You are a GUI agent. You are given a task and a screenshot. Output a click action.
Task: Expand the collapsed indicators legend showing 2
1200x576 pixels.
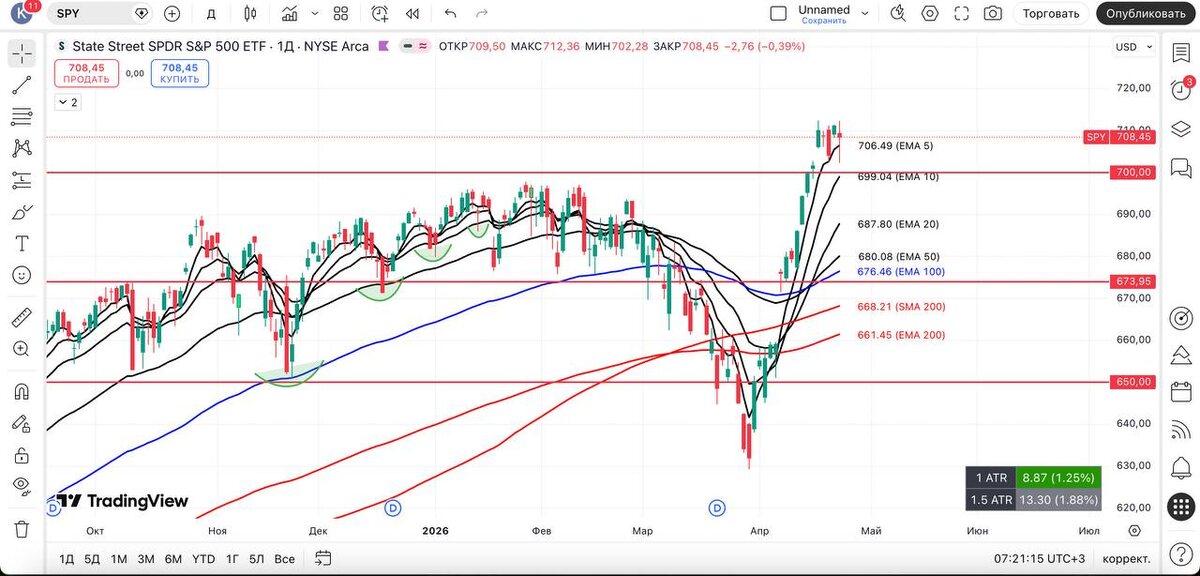pyautogui.click(x=68, y=102)
